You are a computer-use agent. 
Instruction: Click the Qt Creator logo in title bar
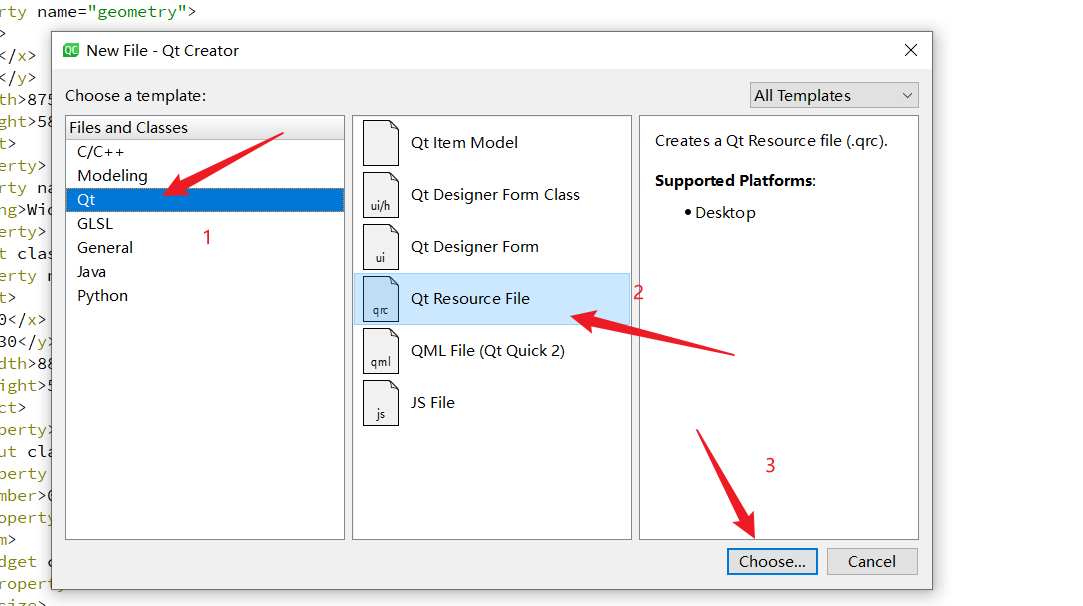click(71, 50)
